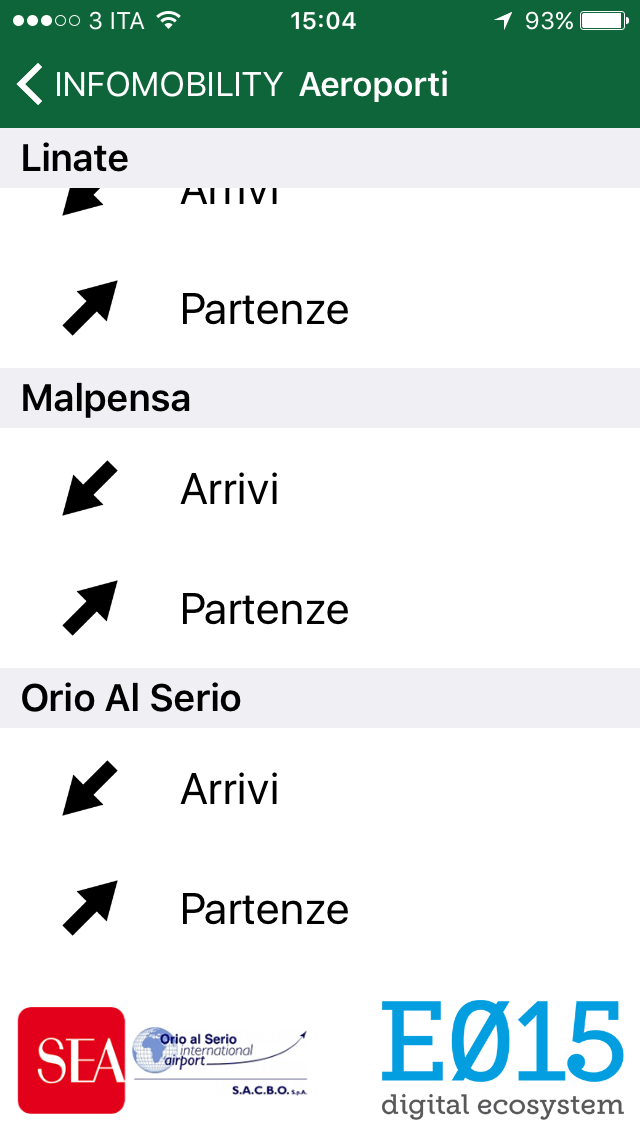Screen dimensions: 640x1136
Task: Tap the back chevron arrow
Action: pyautogui.click(x=30, y=85)
